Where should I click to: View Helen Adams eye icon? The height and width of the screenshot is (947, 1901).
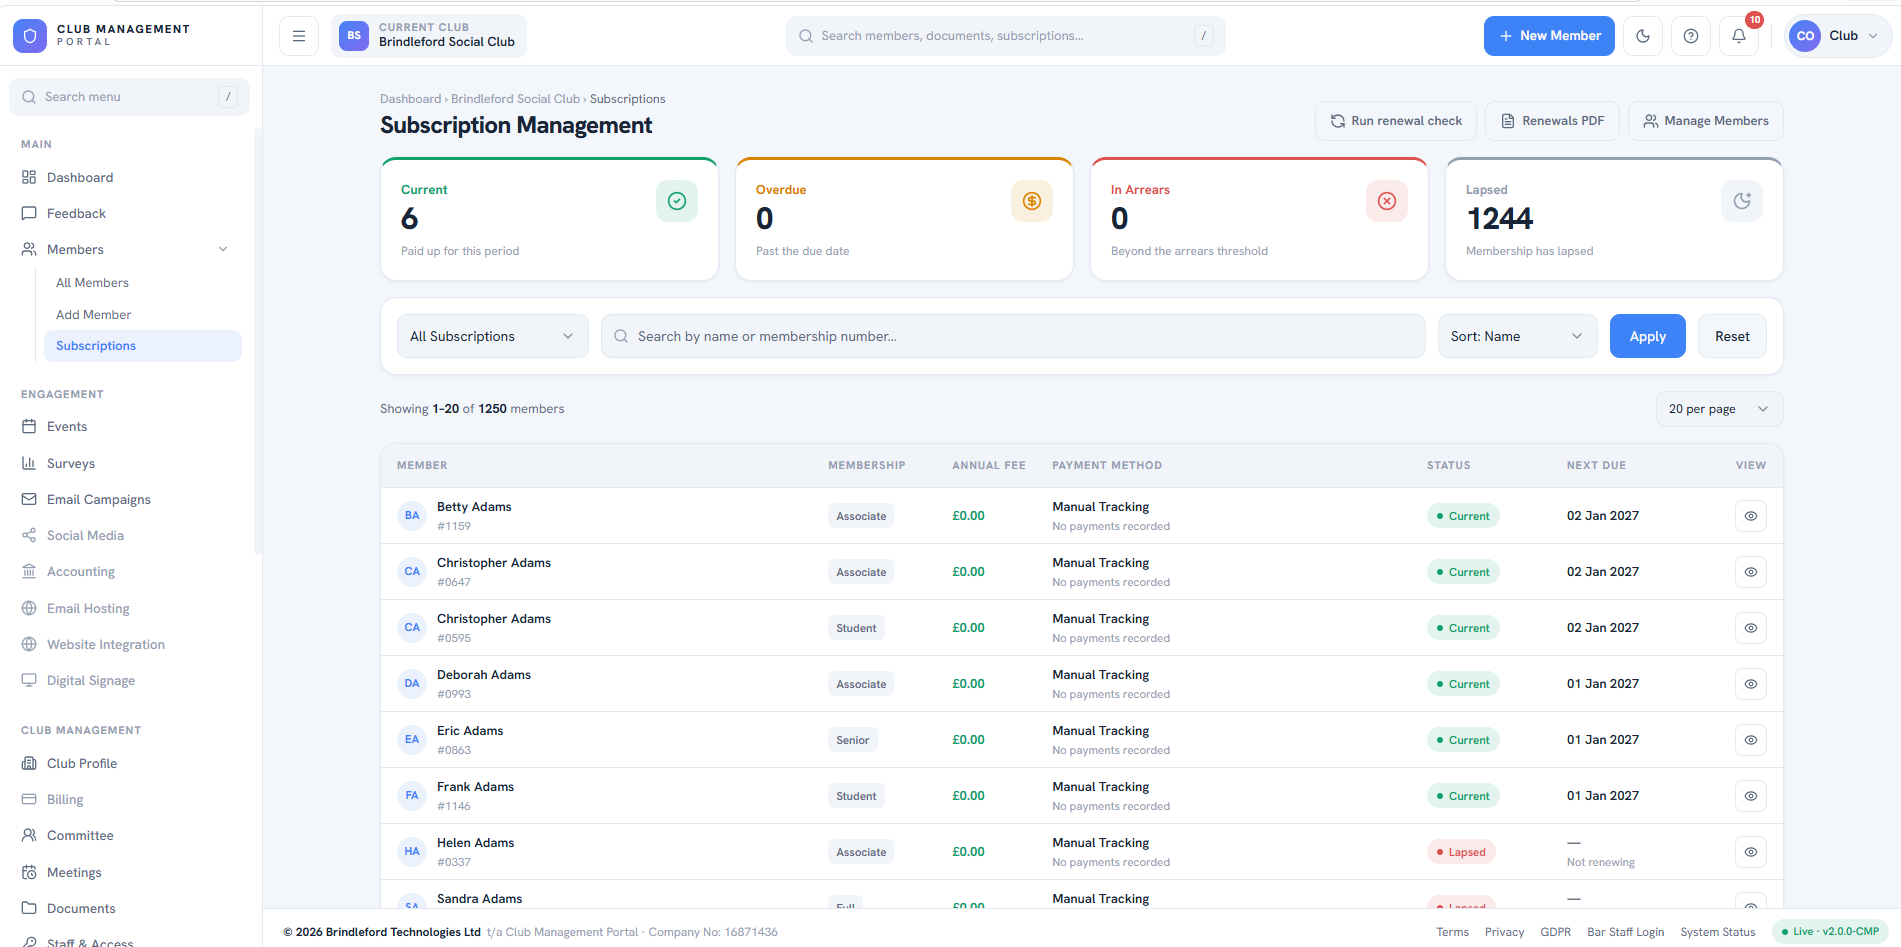pyautogui.click(x=1751, y=852)
